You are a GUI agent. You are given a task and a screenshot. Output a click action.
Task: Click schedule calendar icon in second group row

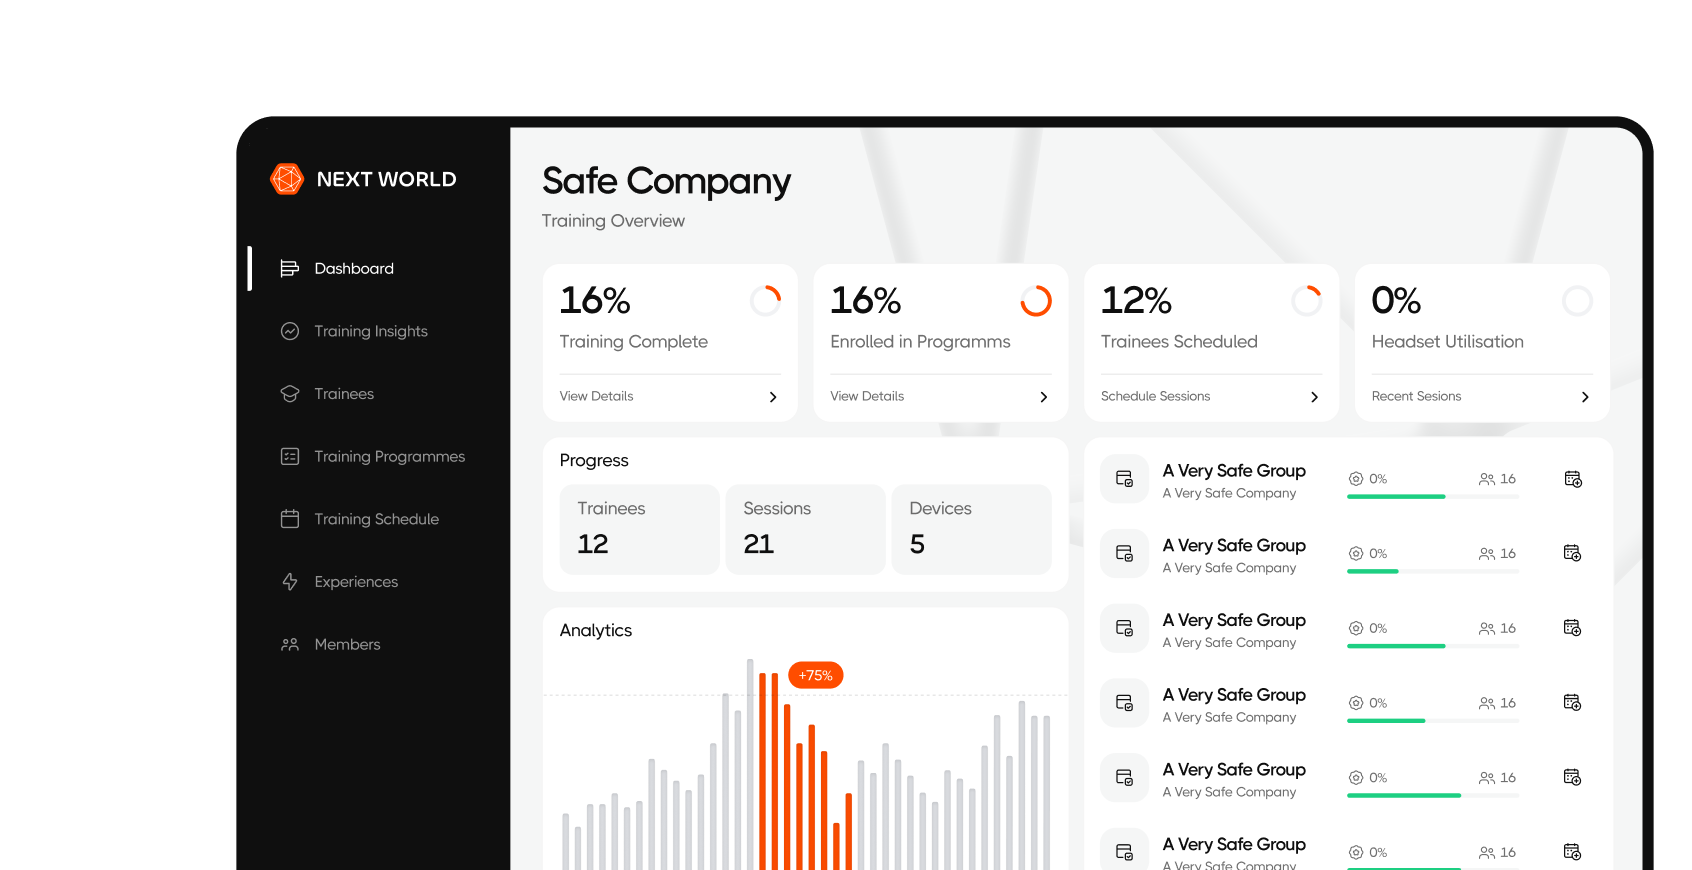pos(1573,553)
